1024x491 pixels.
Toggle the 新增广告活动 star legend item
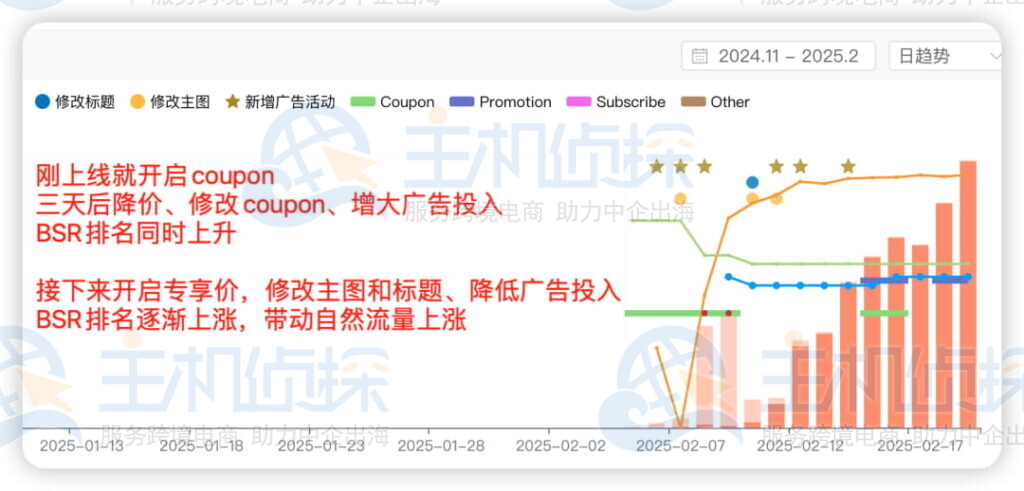(x=280, y=102)
